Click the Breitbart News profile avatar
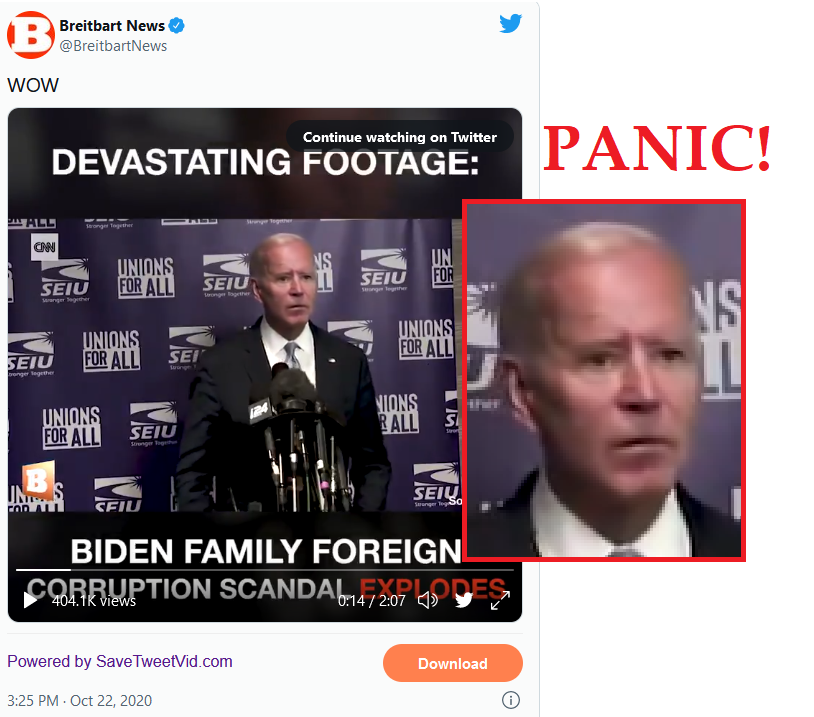814x717 pixels. click(31, 35)
